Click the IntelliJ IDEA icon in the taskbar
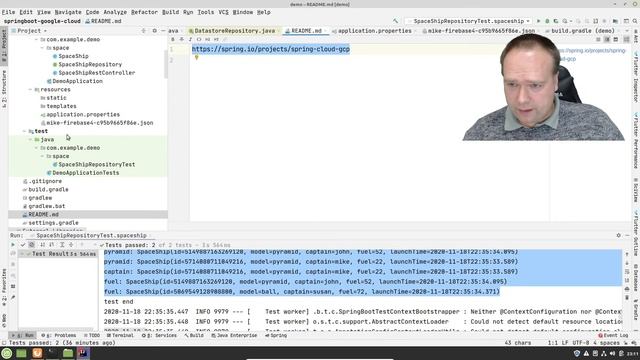 (x=83, y=353)
